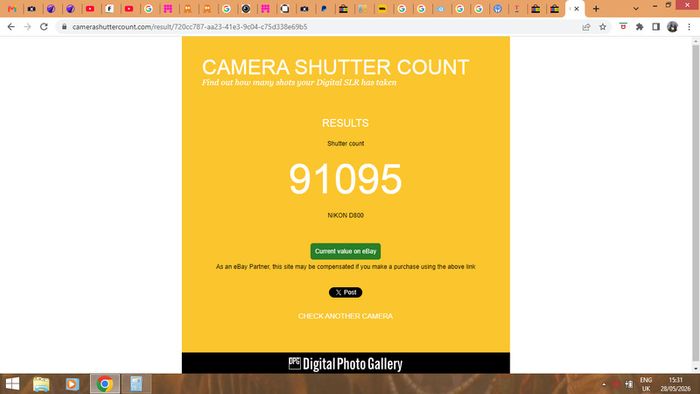Go back to the previous page
Screen dimensions: 700x394
(x=11, y=27)
